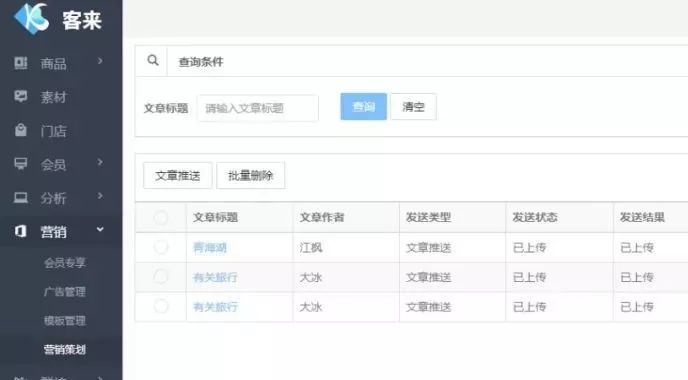Expand the 分析 menu chevron
Screen dimensions: 688x380
(100, 196)
